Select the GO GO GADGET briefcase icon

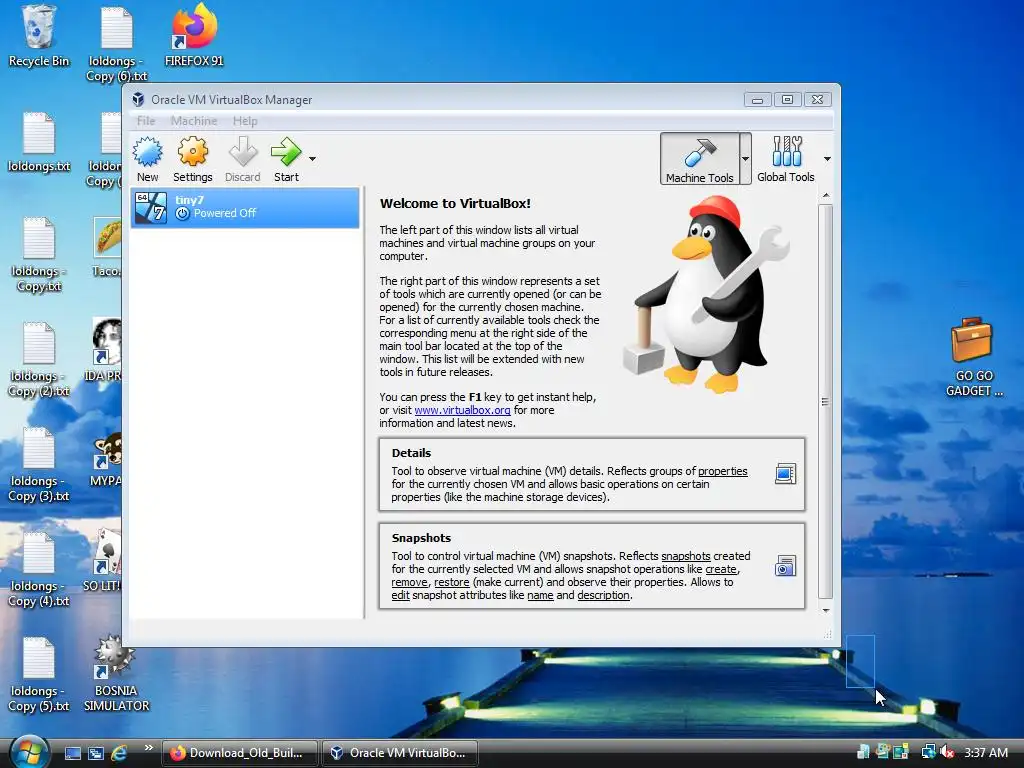(x=973, y=358)
